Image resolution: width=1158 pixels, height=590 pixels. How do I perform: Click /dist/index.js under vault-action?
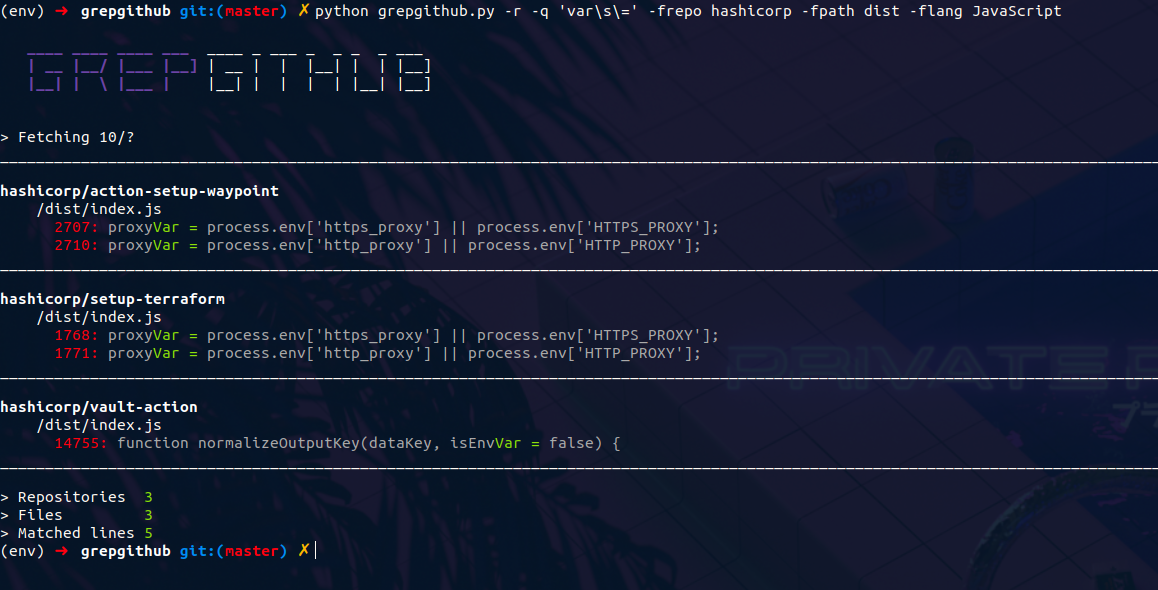tap(99, 425)
